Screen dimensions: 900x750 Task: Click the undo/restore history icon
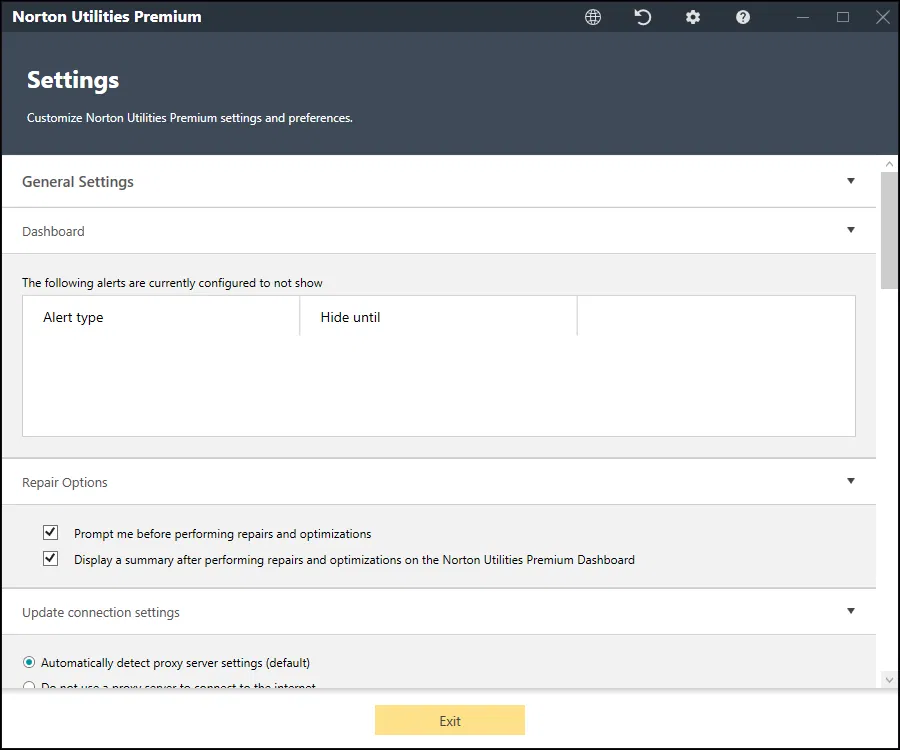(x=643, y=17)
